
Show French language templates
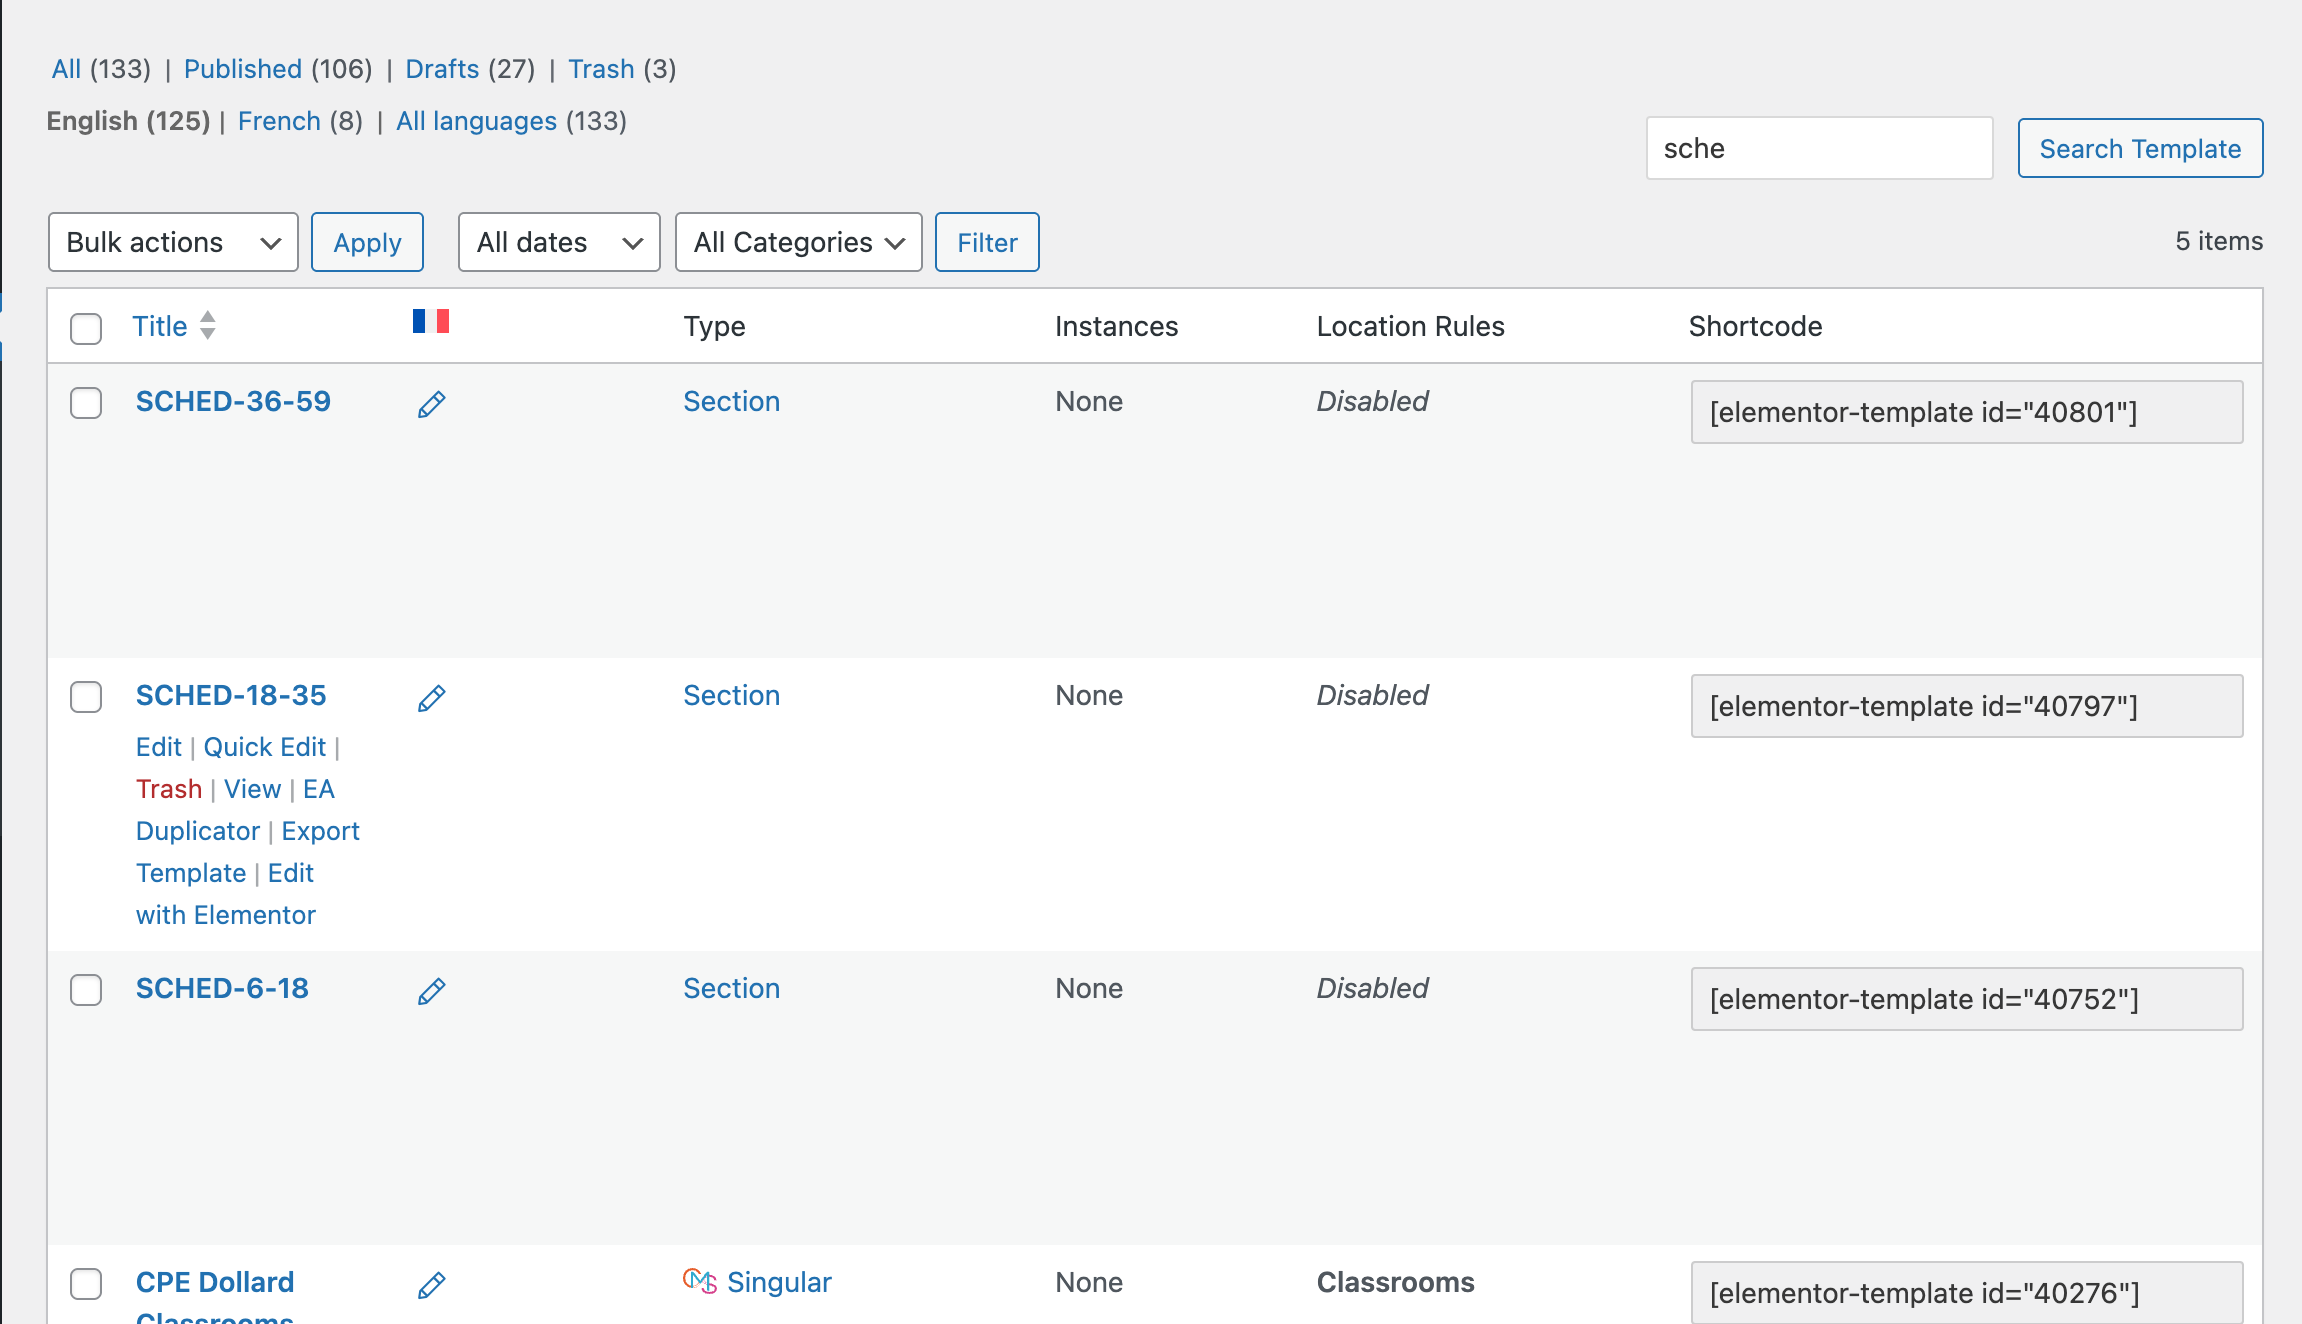[x=279, y=121]
